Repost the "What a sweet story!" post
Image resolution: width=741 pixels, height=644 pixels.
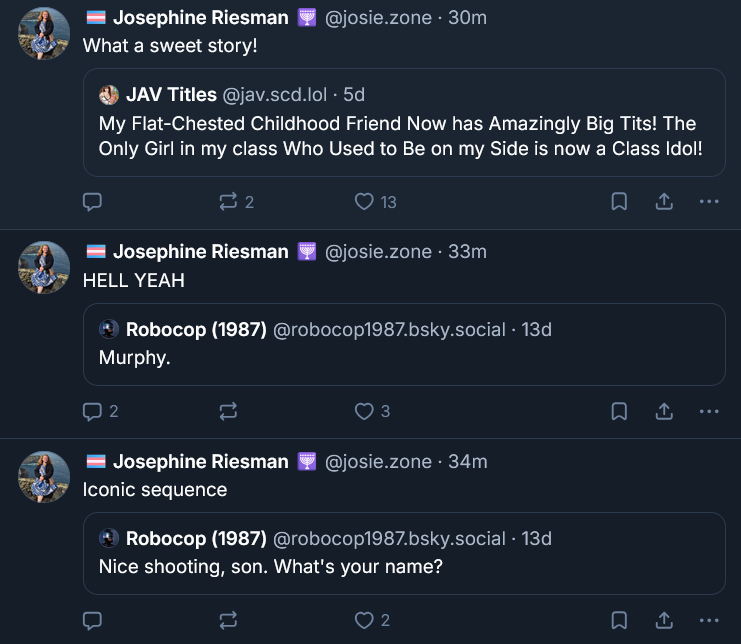(228, 202)
